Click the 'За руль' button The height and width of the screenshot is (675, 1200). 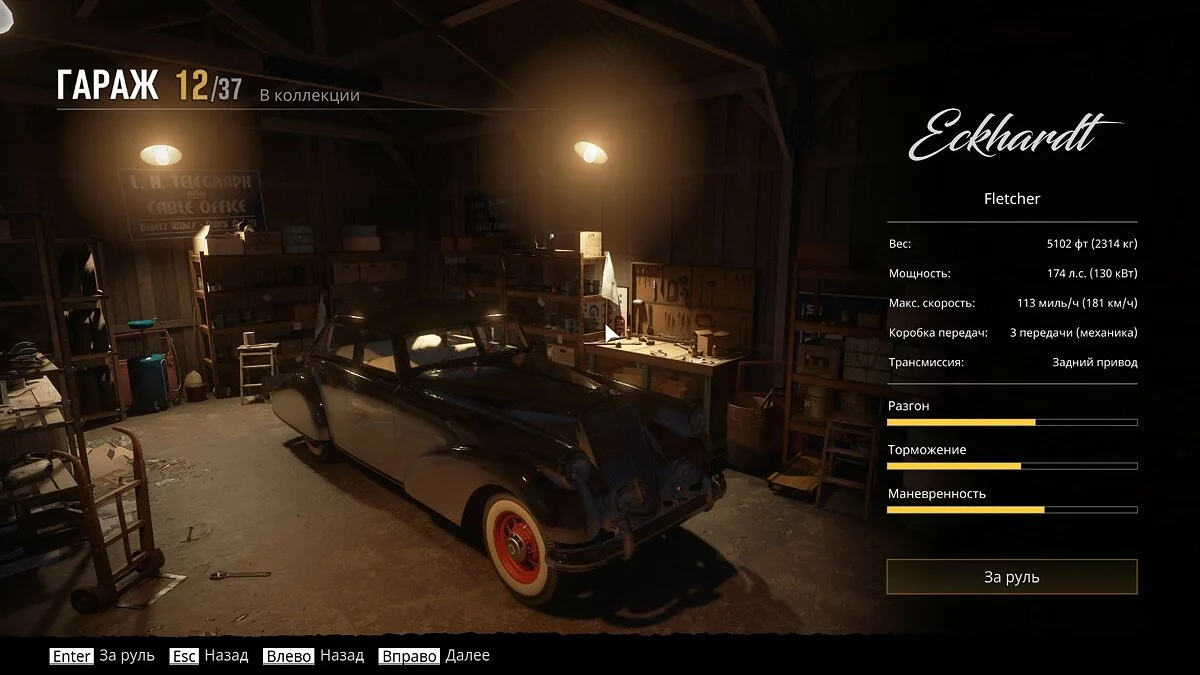point(1012,577)
